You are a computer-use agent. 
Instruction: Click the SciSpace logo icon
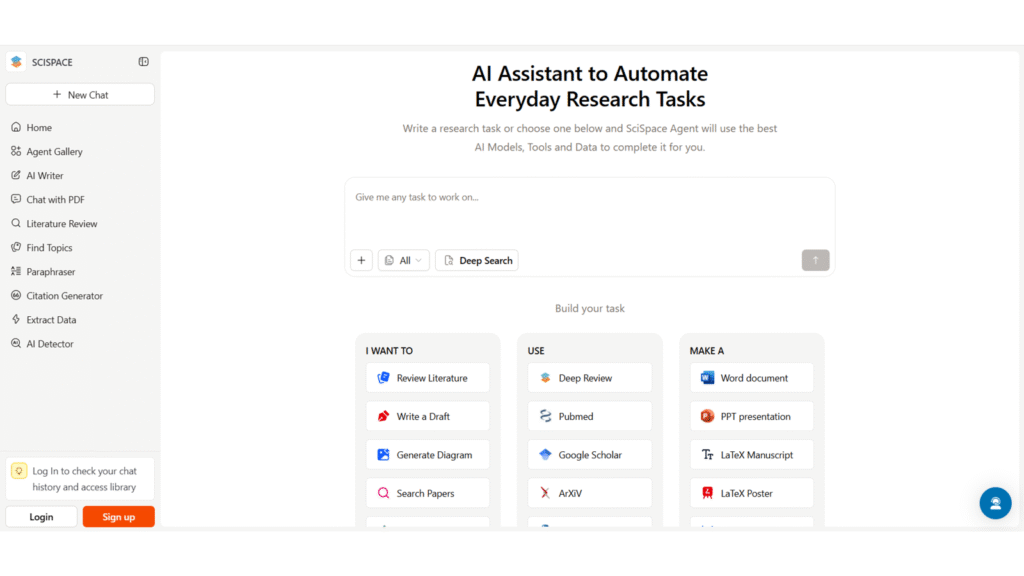click(16, 62)
